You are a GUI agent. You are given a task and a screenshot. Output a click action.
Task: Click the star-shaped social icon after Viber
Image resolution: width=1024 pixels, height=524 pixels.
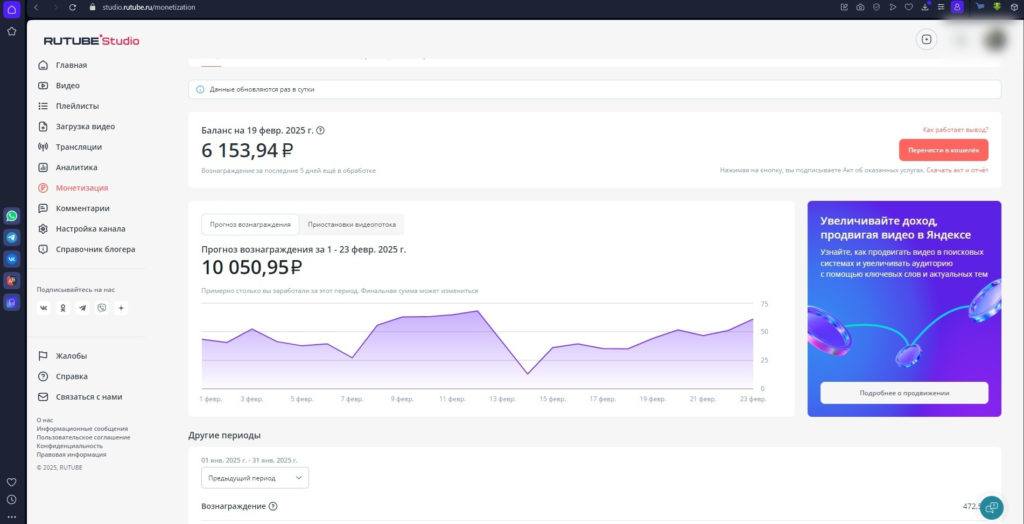tap(121, 308)
